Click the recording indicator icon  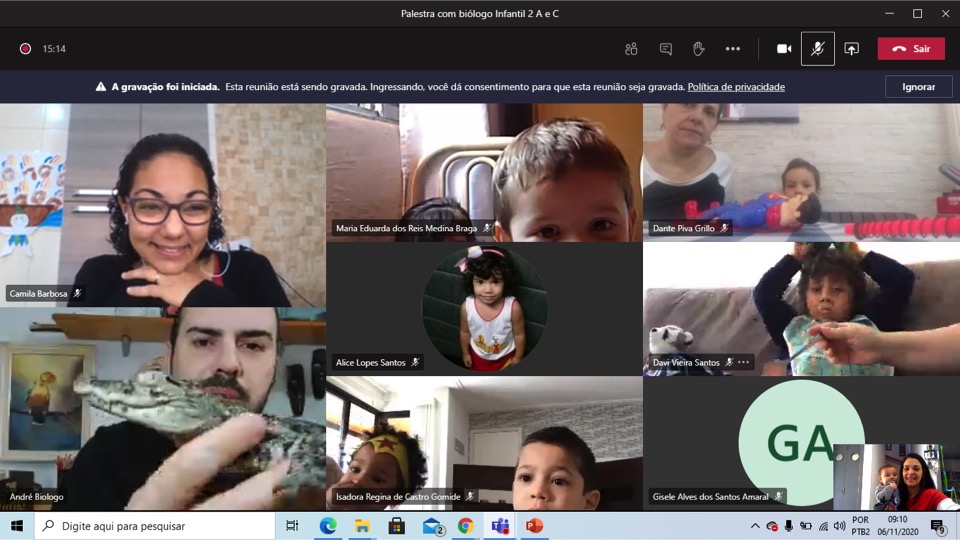click(25, 49)
